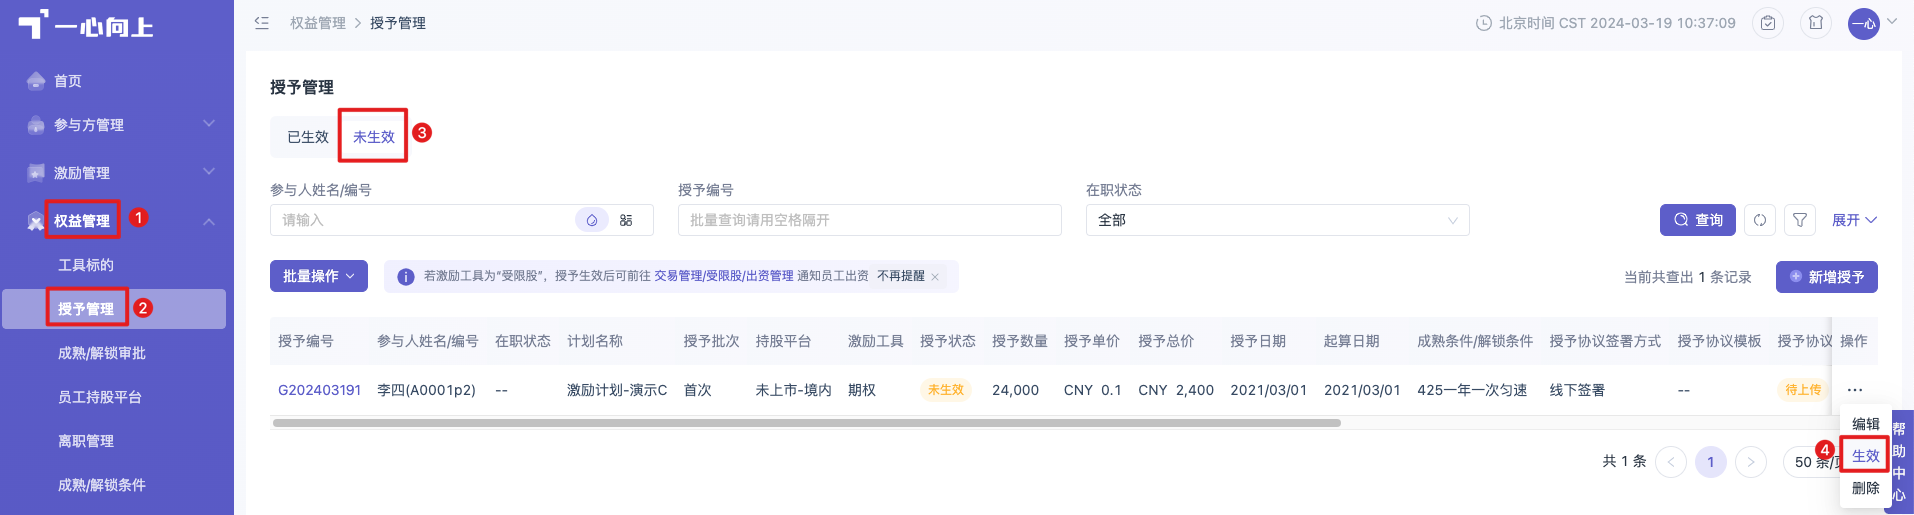The width and height of the screenshot is (1914, 515).
Task: Click the reset refresh icon button
Action: [1760, 220]
